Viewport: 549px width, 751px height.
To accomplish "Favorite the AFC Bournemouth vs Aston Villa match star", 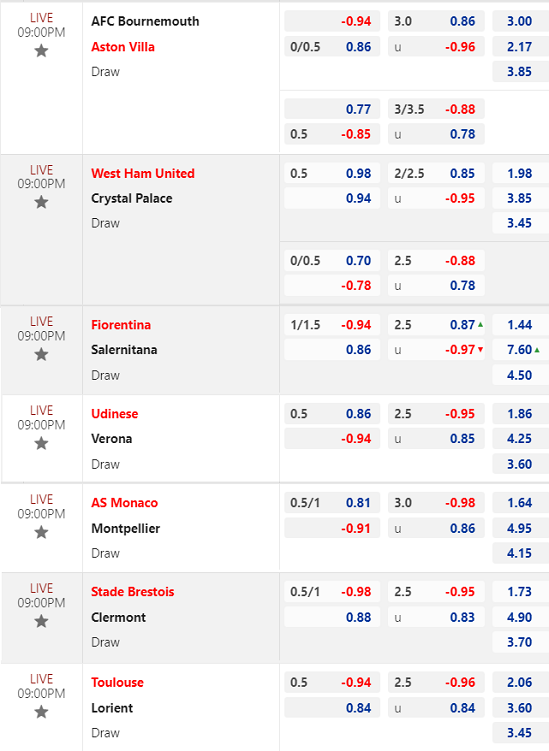I will (42, 50).
